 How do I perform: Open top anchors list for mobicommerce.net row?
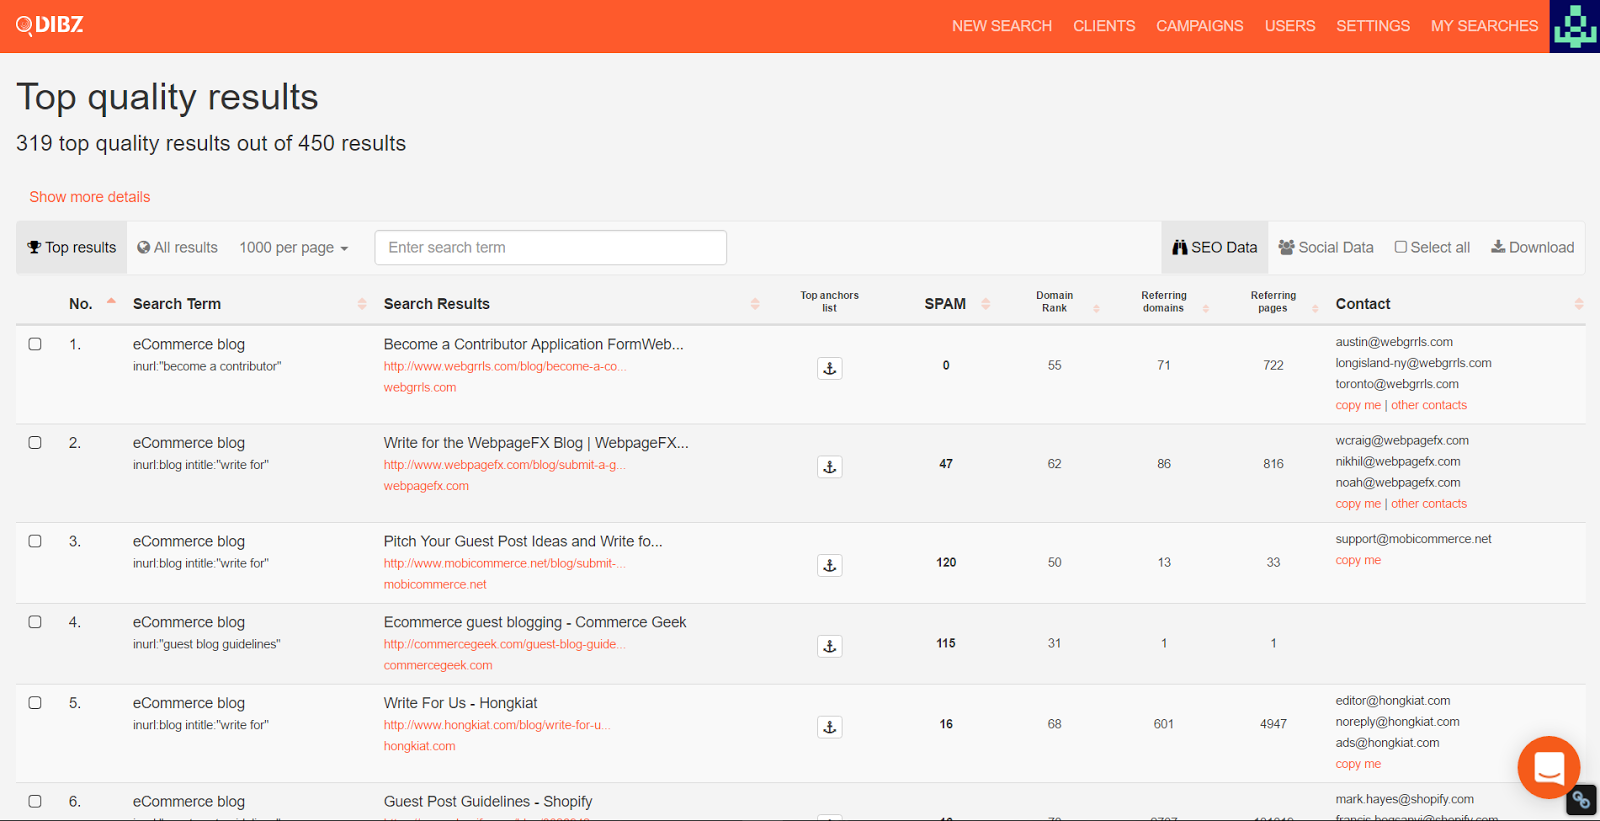click(829, 565)
